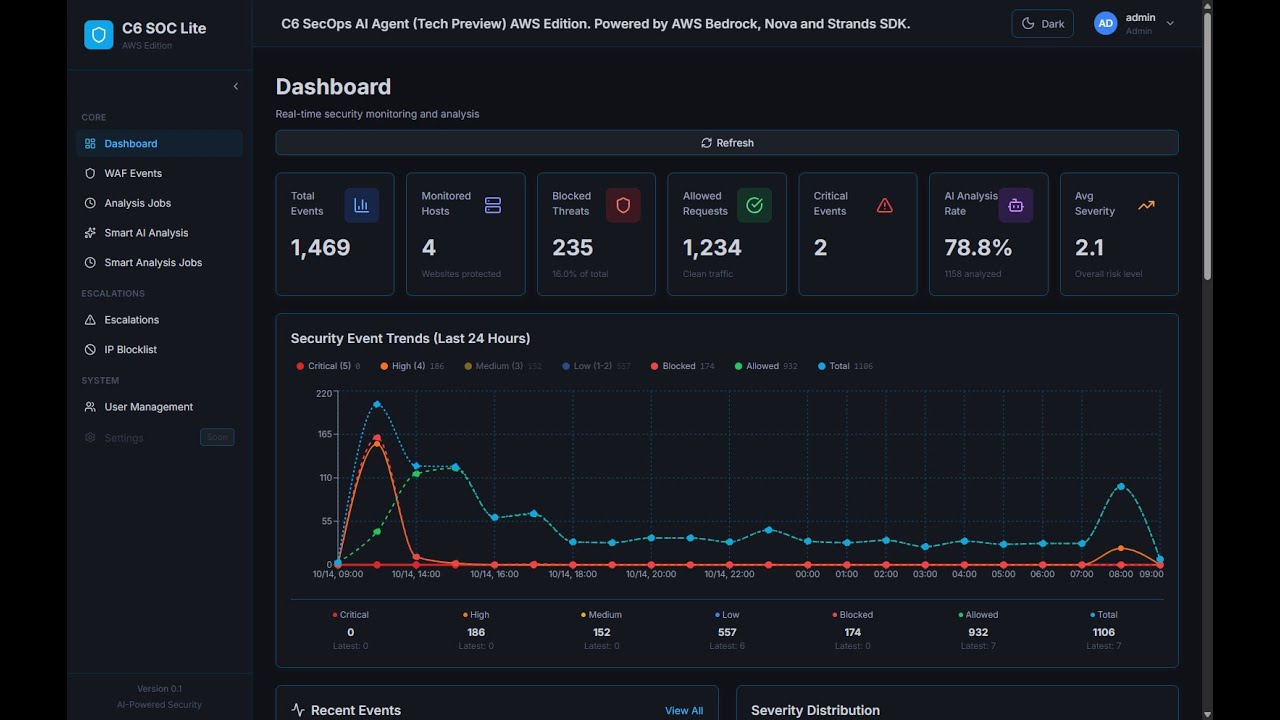Click the Smart AI Analysis sparkle icon
Image resolution: width=1280 pixels, height=720 pixels.
90,233
